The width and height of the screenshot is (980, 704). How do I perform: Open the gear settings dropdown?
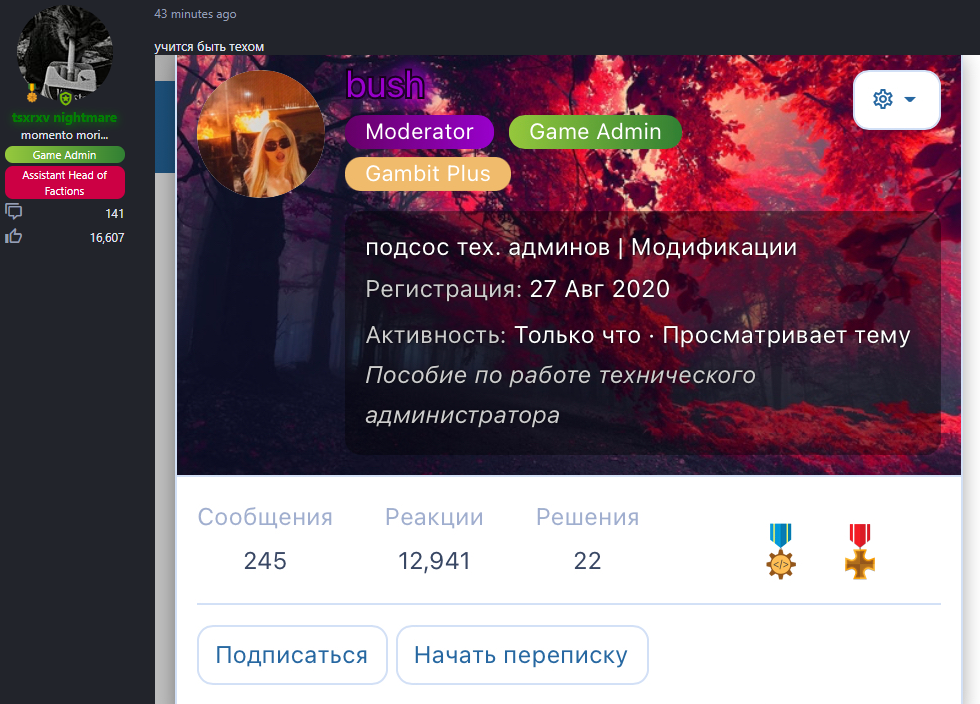pos(896,99)
